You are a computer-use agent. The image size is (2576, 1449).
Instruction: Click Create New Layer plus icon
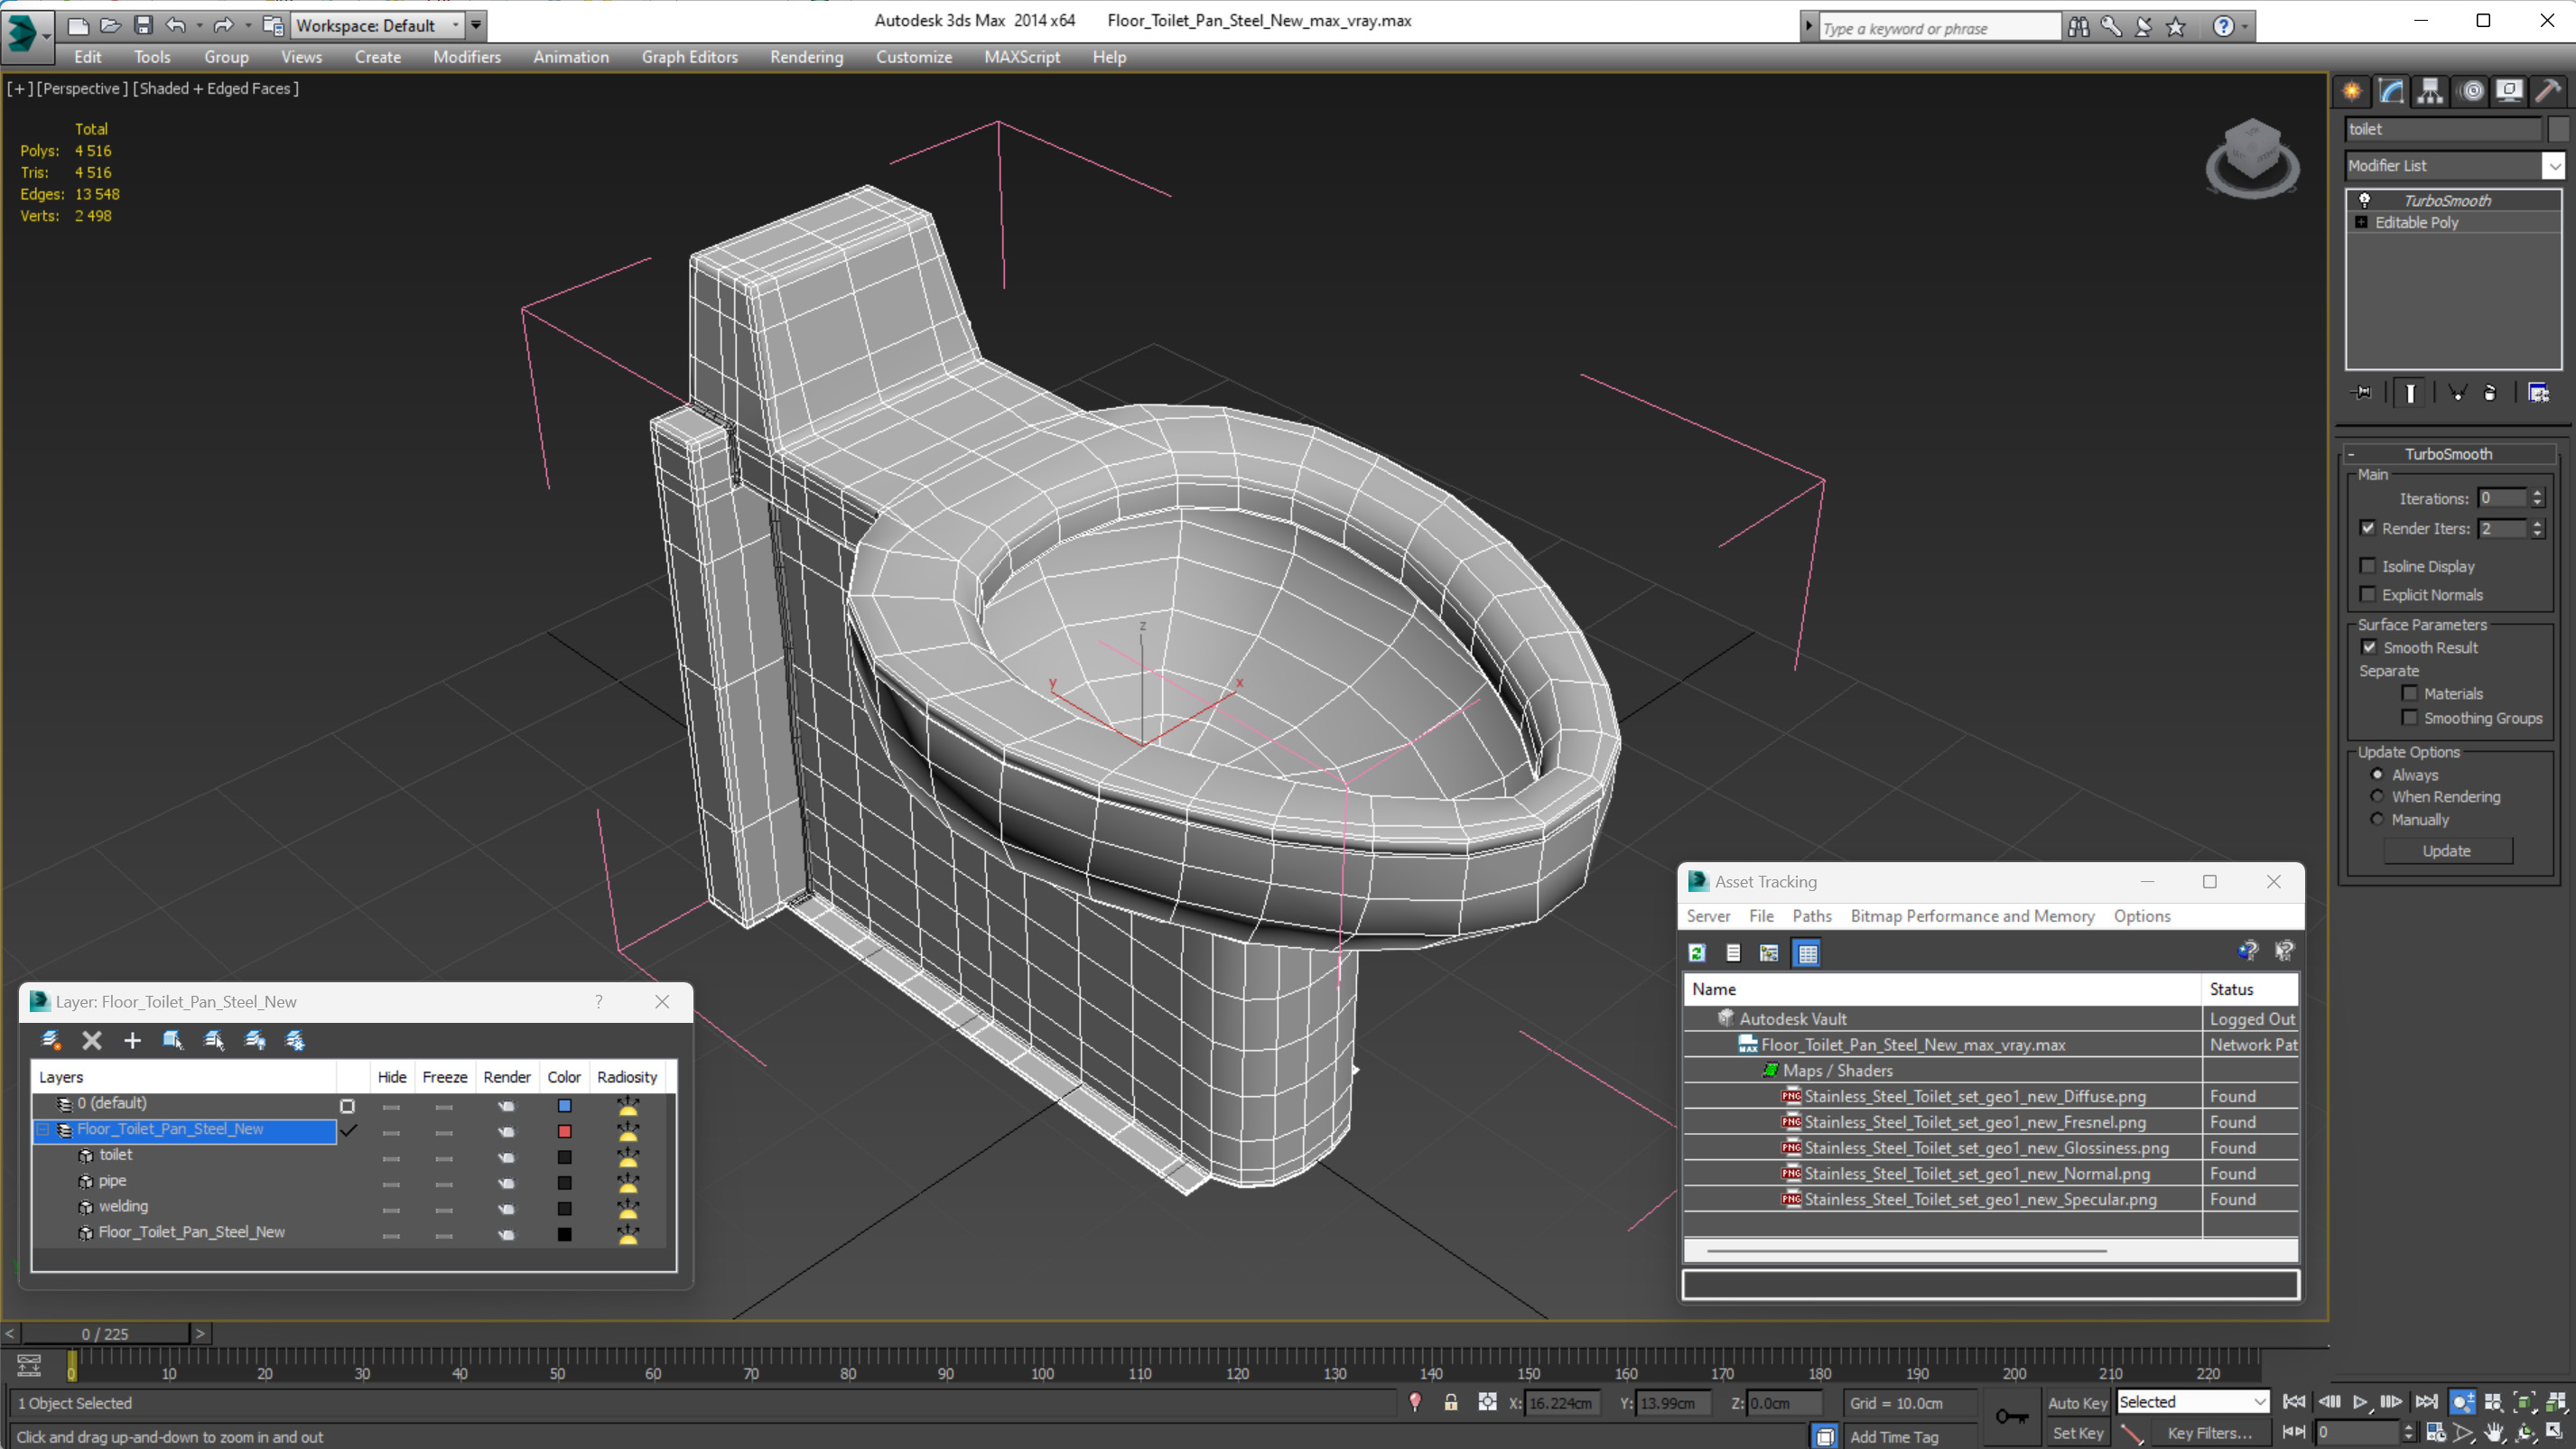tap(132, 1040)
